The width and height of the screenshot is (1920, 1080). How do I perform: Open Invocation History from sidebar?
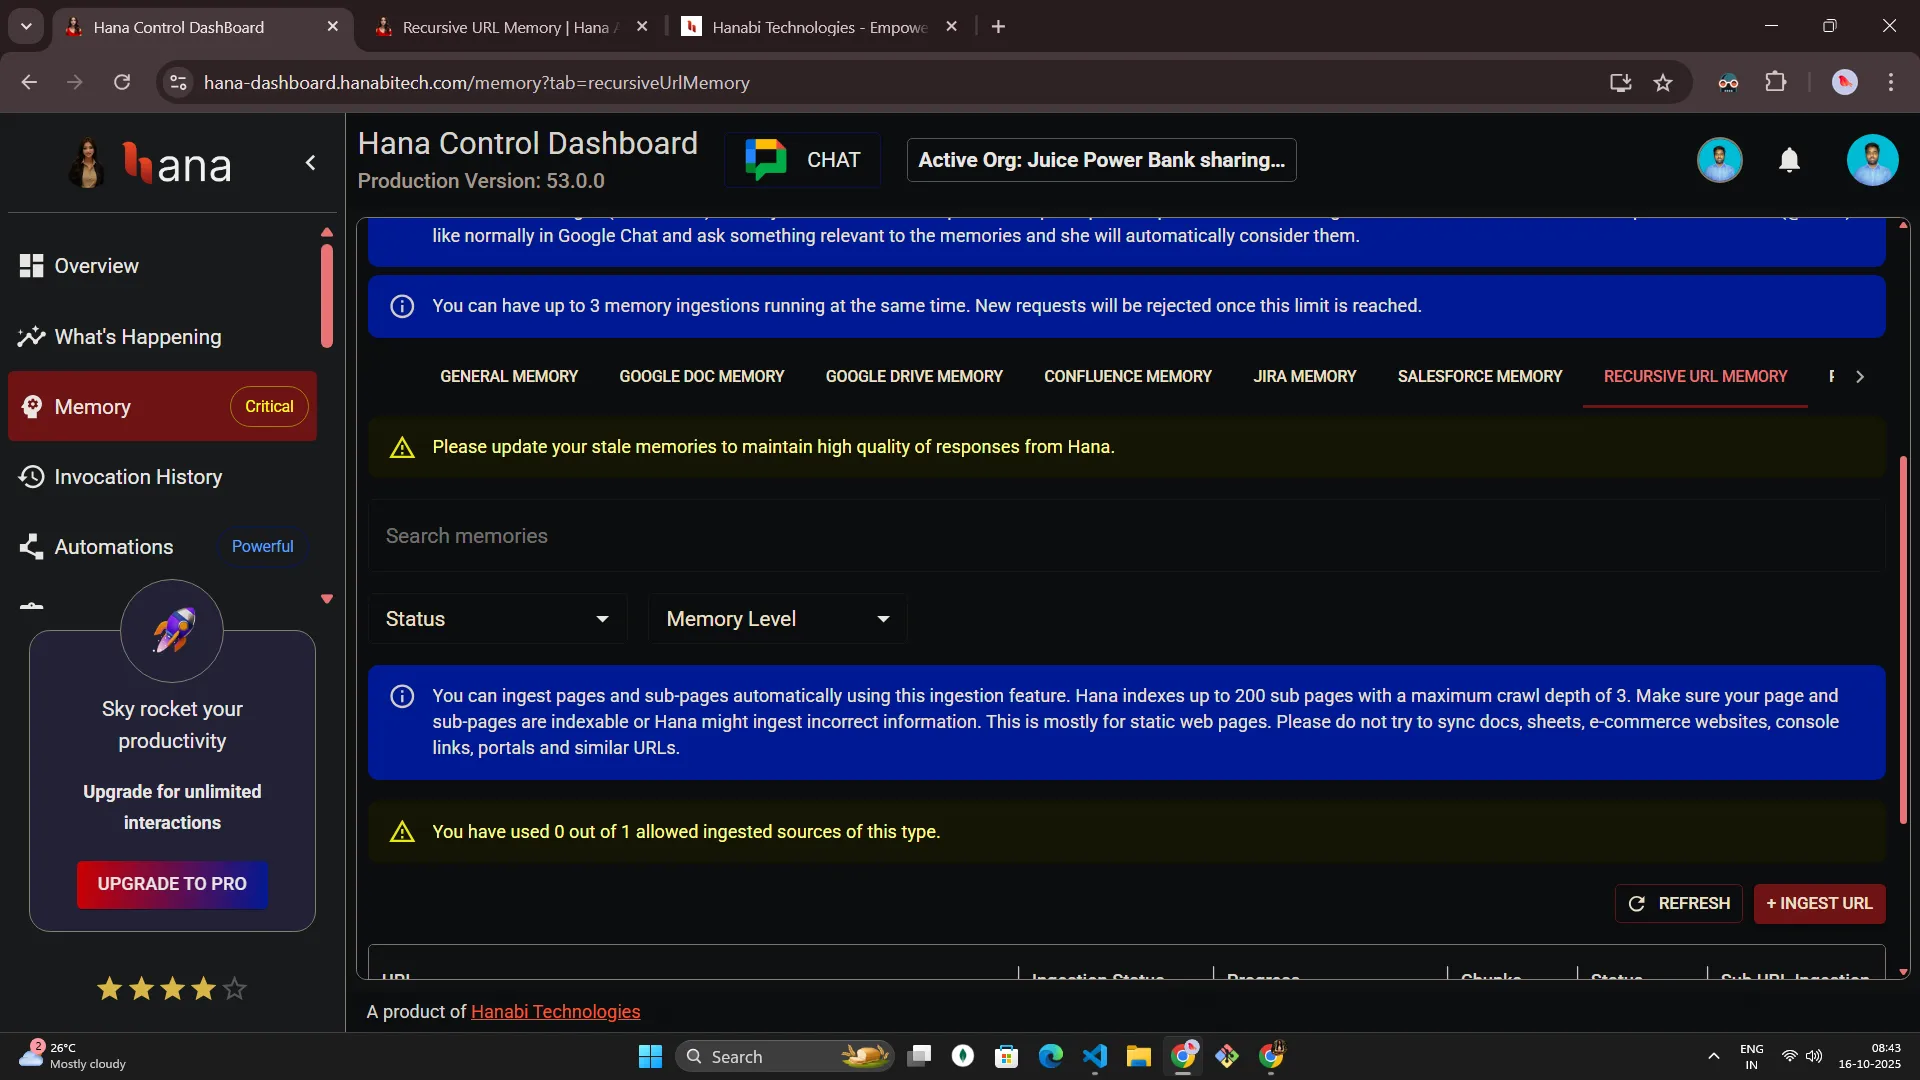click(x=138, y=477)
